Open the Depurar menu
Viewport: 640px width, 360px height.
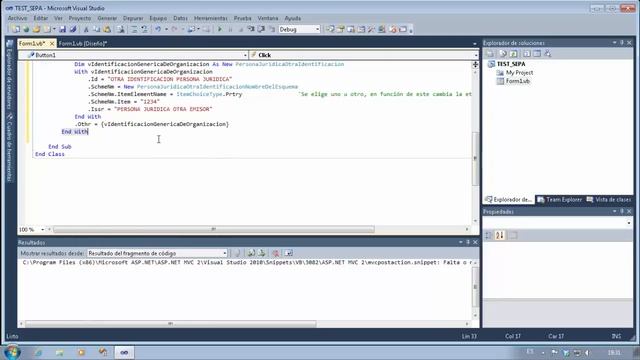pyautogui.click(x=133, y=18)
